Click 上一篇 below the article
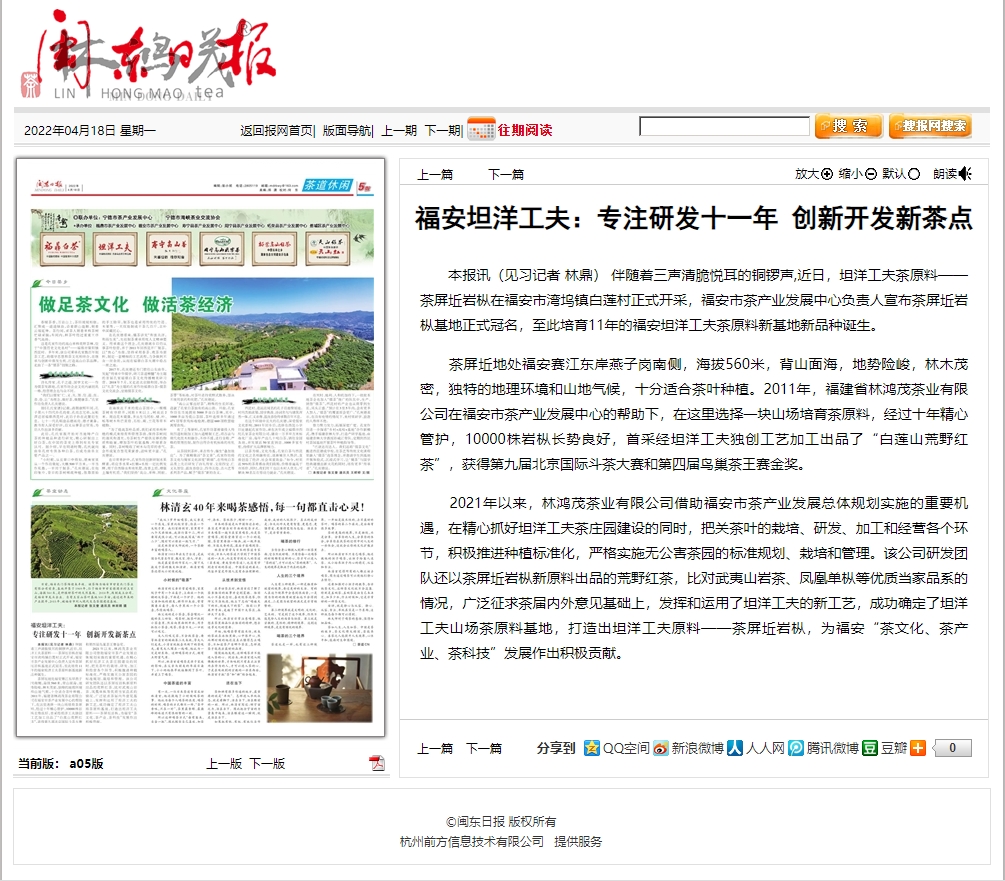Viewport: 1005px width, 881px height. click(435, 748)
